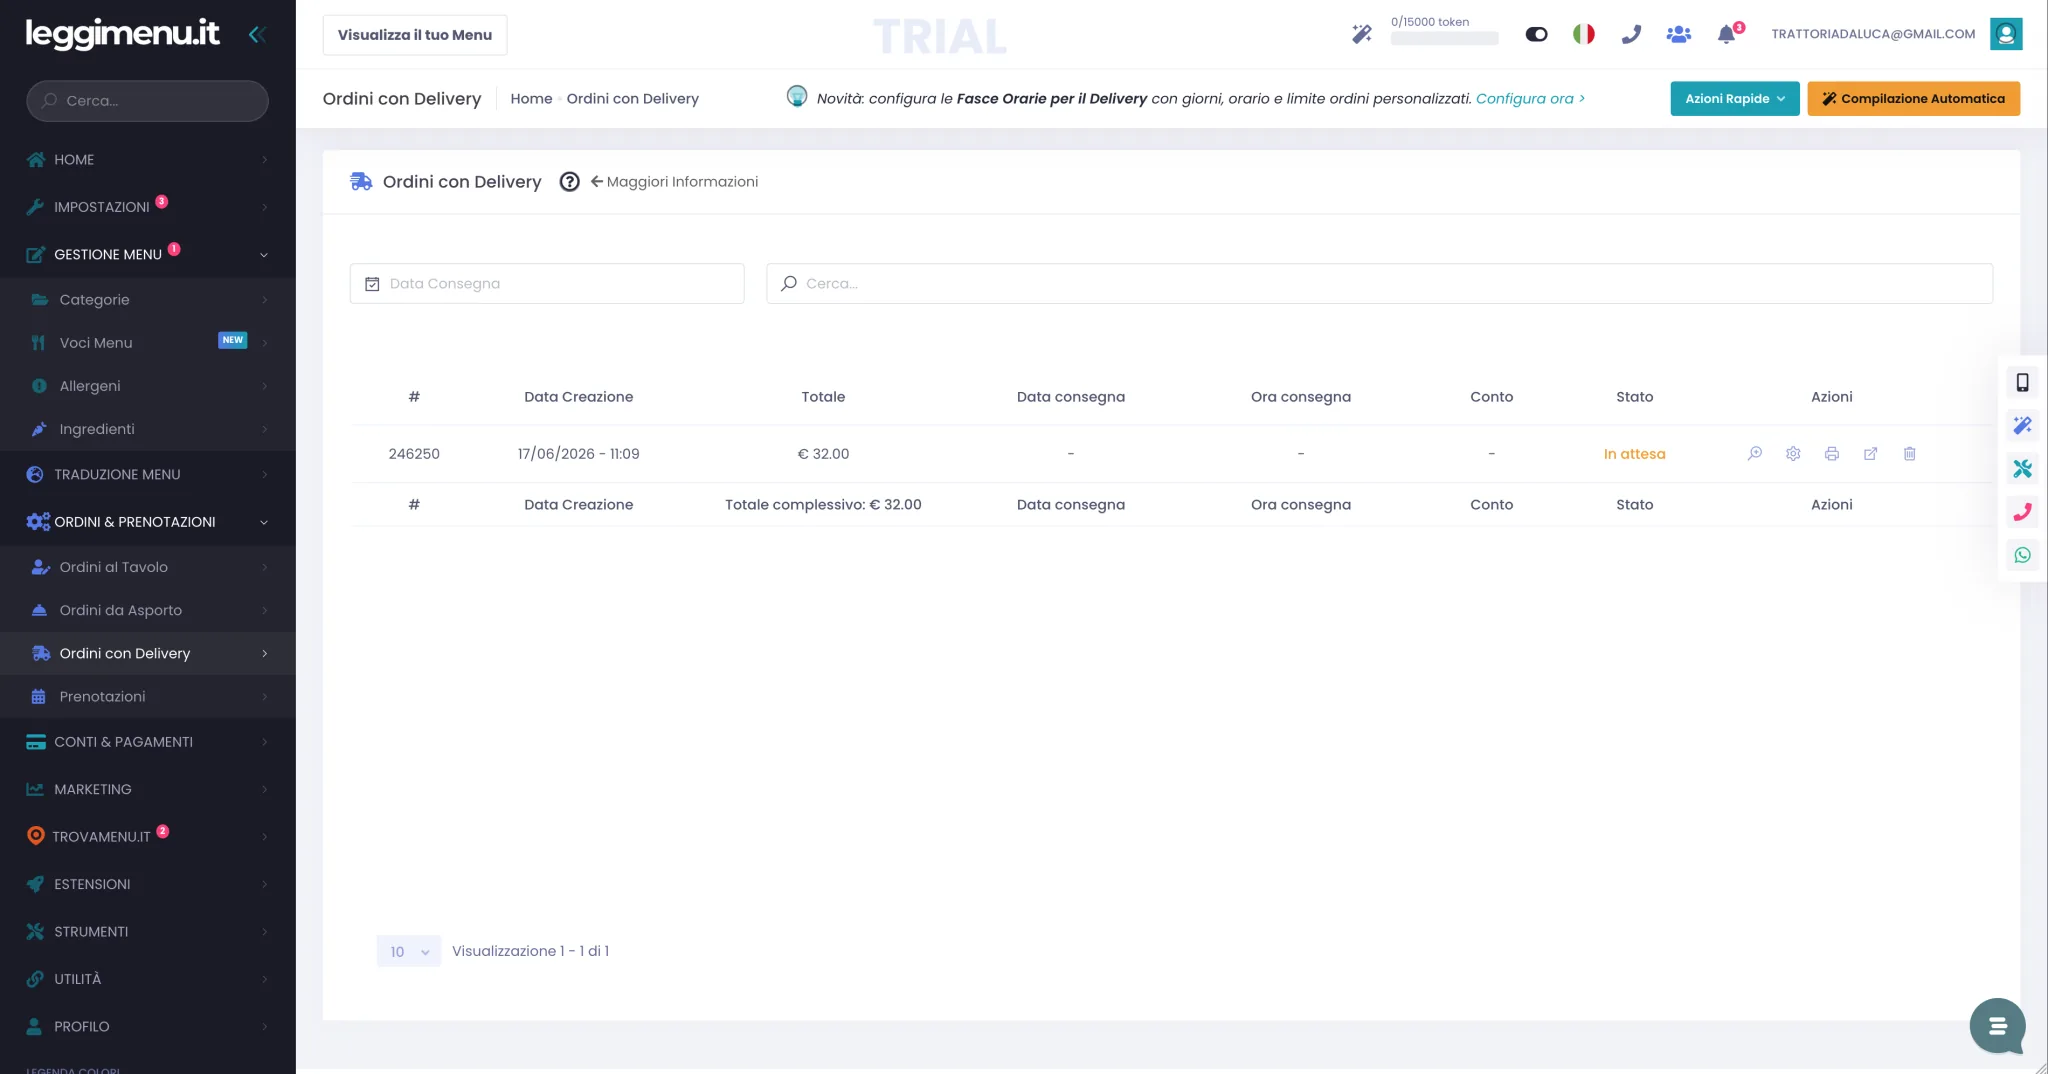Click Visualizza il tuo Menu button
Image resolution: width=2048 pixels, height=1074 pixels.
[x=415, y=35]
